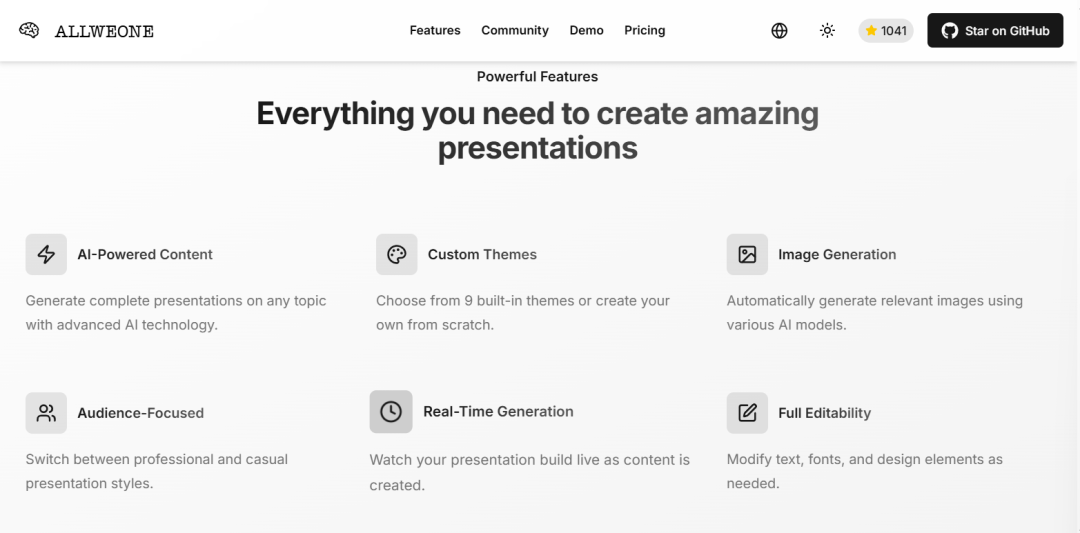Go to the Demo nav link
Image resolution: width=1080 pixels, height=533 pixels.
tap(586, 30)
